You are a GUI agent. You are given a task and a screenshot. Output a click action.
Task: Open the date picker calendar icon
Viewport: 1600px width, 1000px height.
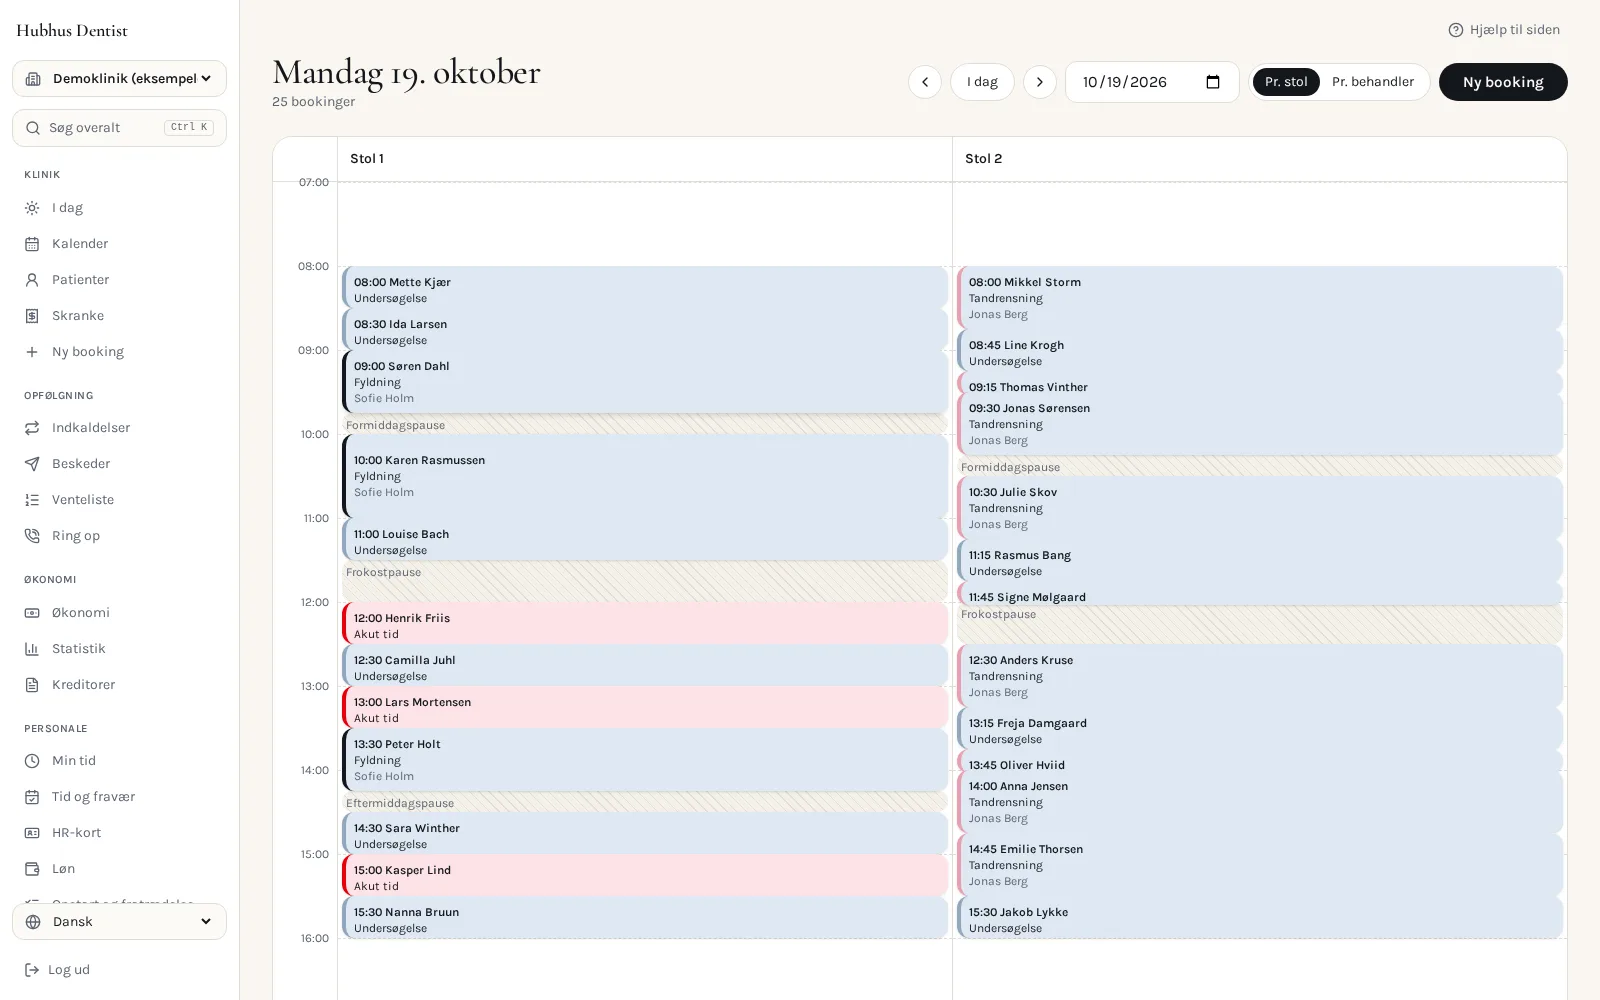[x=1213, y=82]
